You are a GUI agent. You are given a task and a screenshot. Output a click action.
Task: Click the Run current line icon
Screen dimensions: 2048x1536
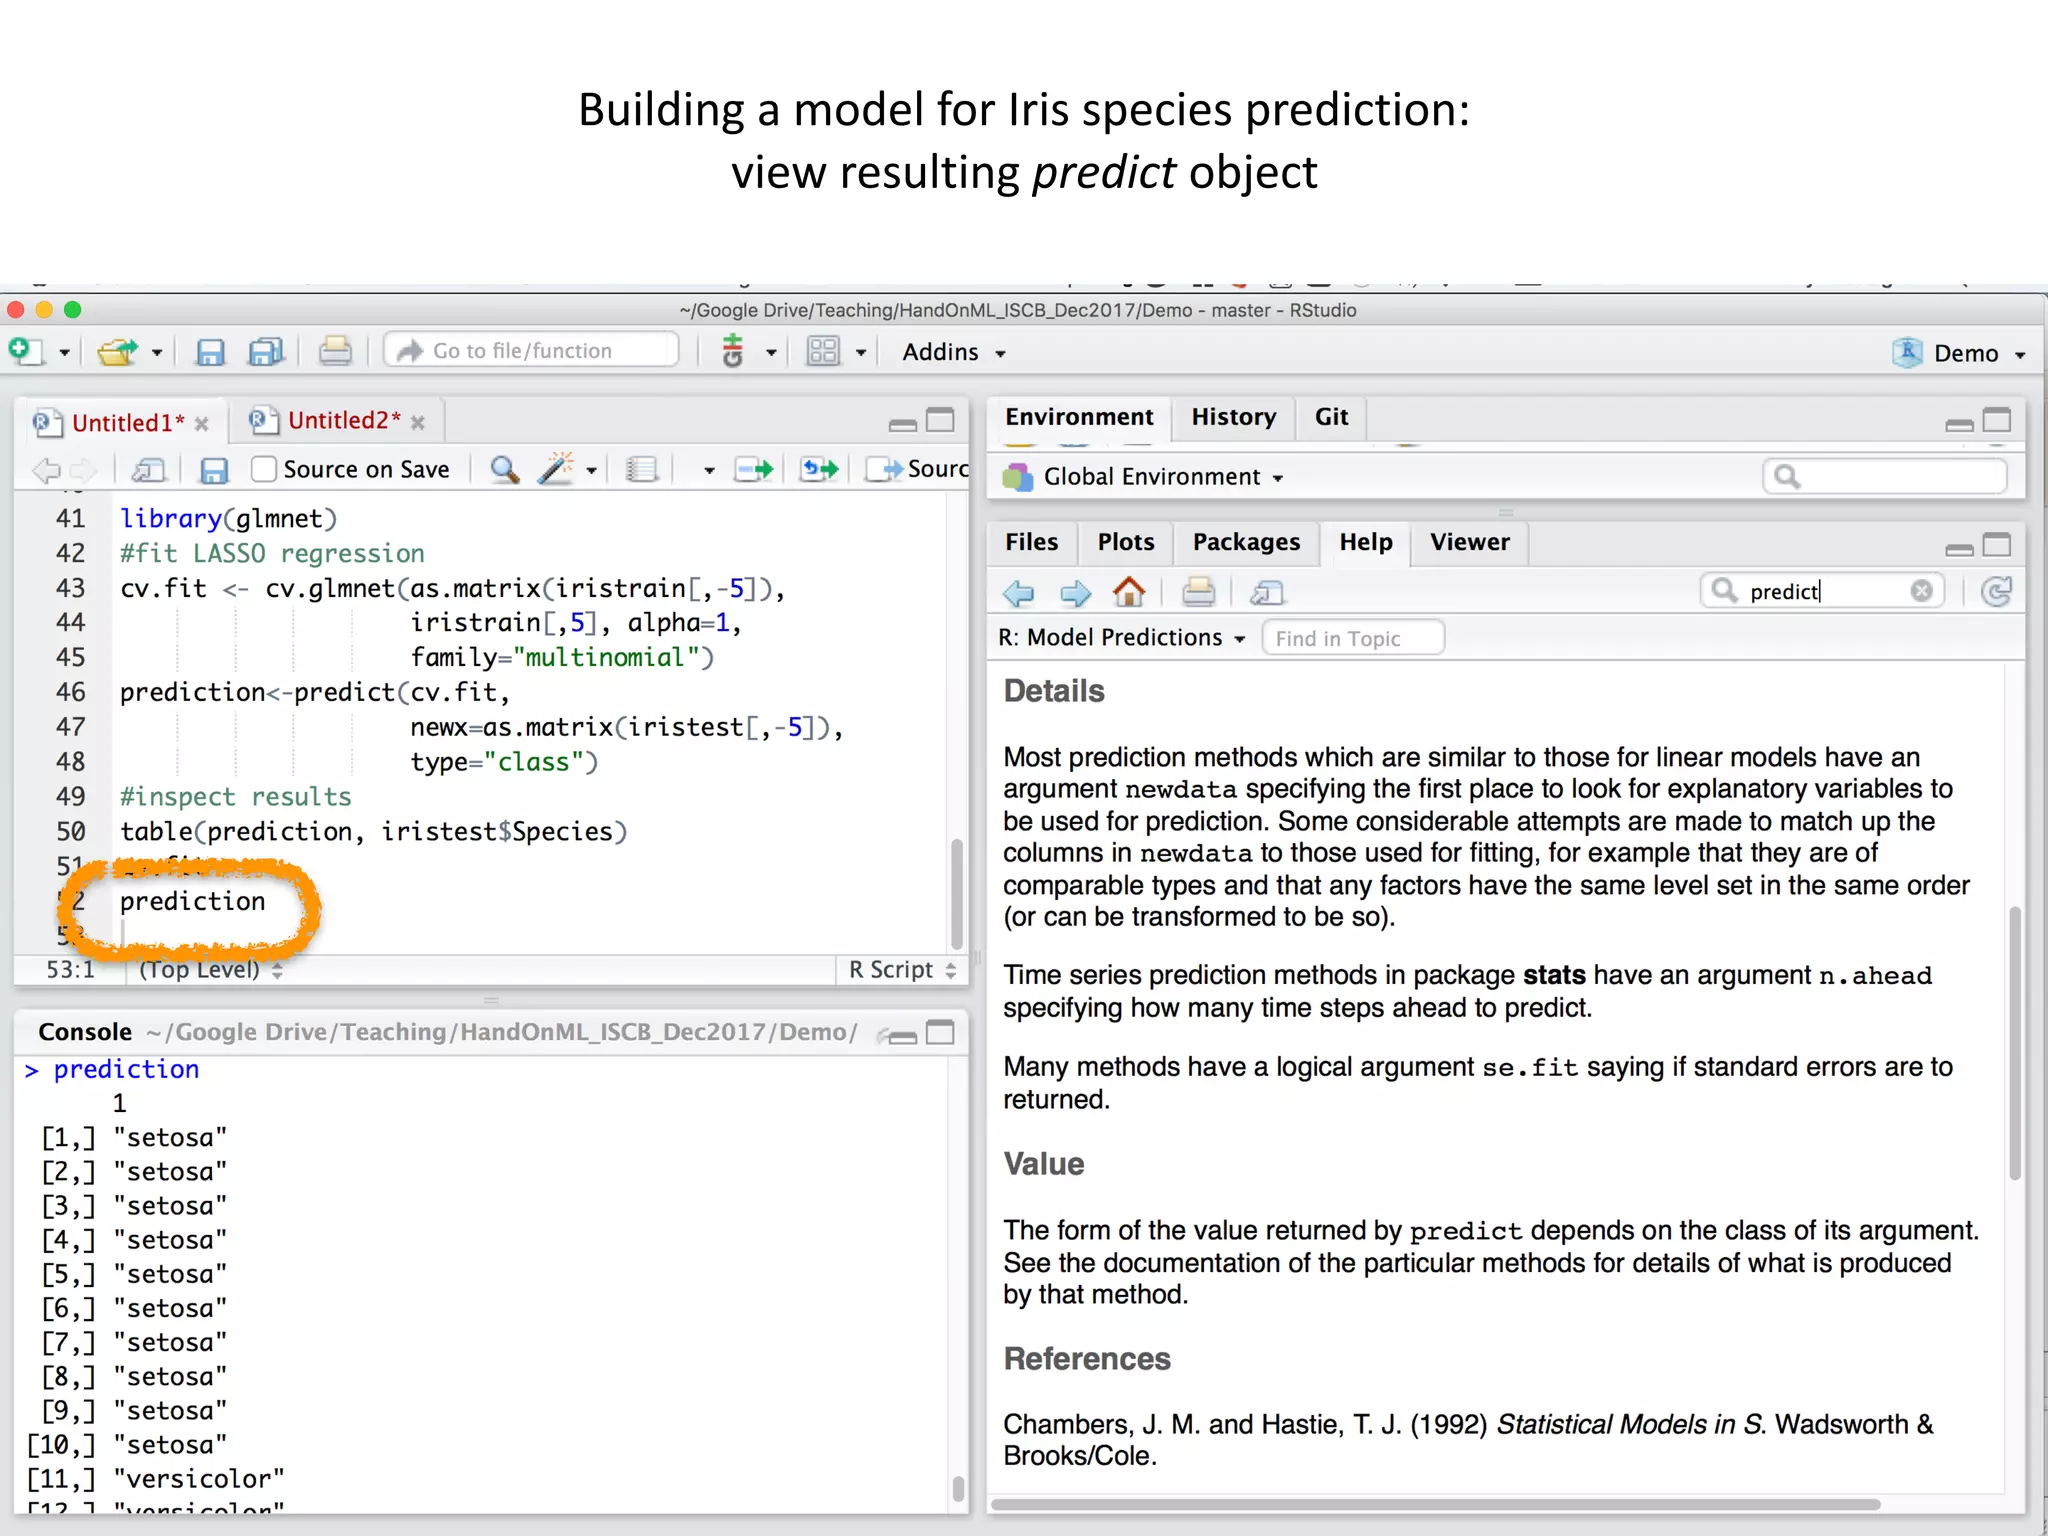[x=753, y=469]
